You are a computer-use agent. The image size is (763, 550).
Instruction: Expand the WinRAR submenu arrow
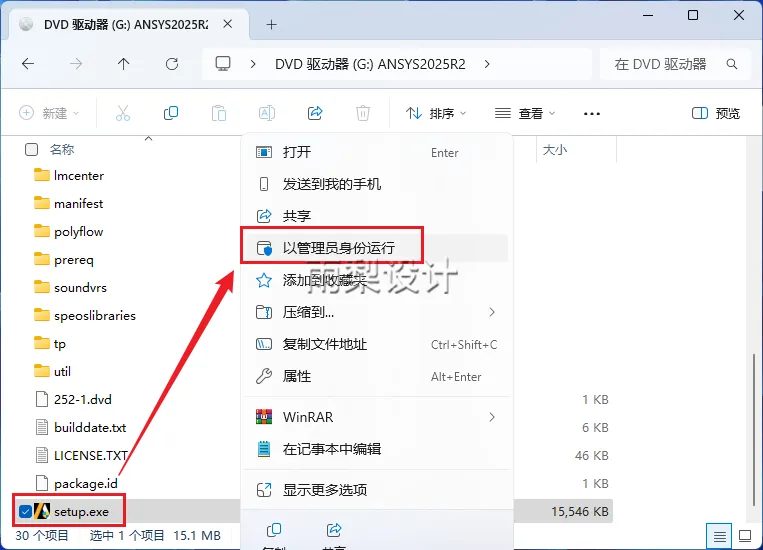(x=492, y=417)
